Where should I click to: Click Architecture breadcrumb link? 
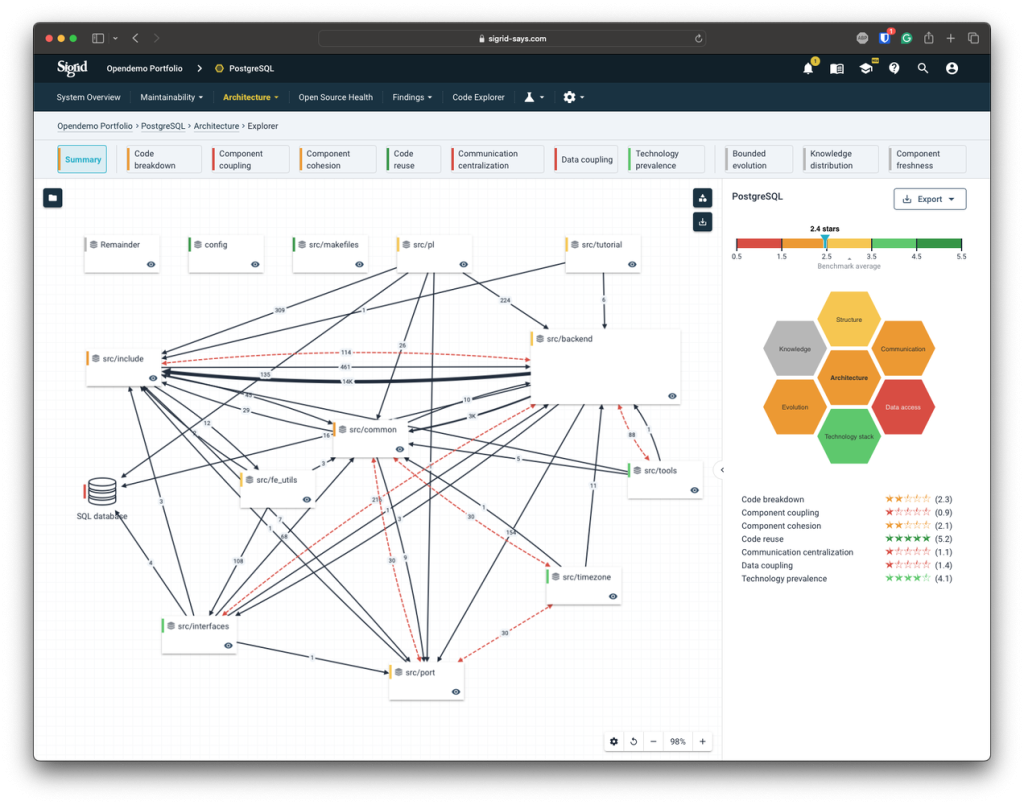point(216,126)
